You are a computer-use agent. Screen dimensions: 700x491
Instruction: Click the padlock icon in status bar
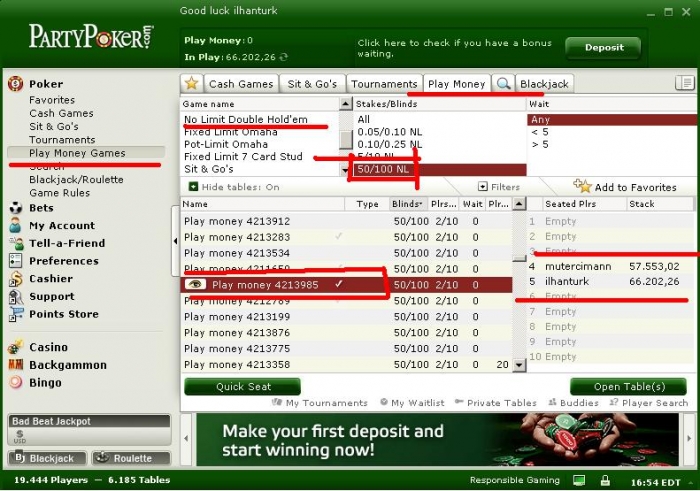[605, 481]
